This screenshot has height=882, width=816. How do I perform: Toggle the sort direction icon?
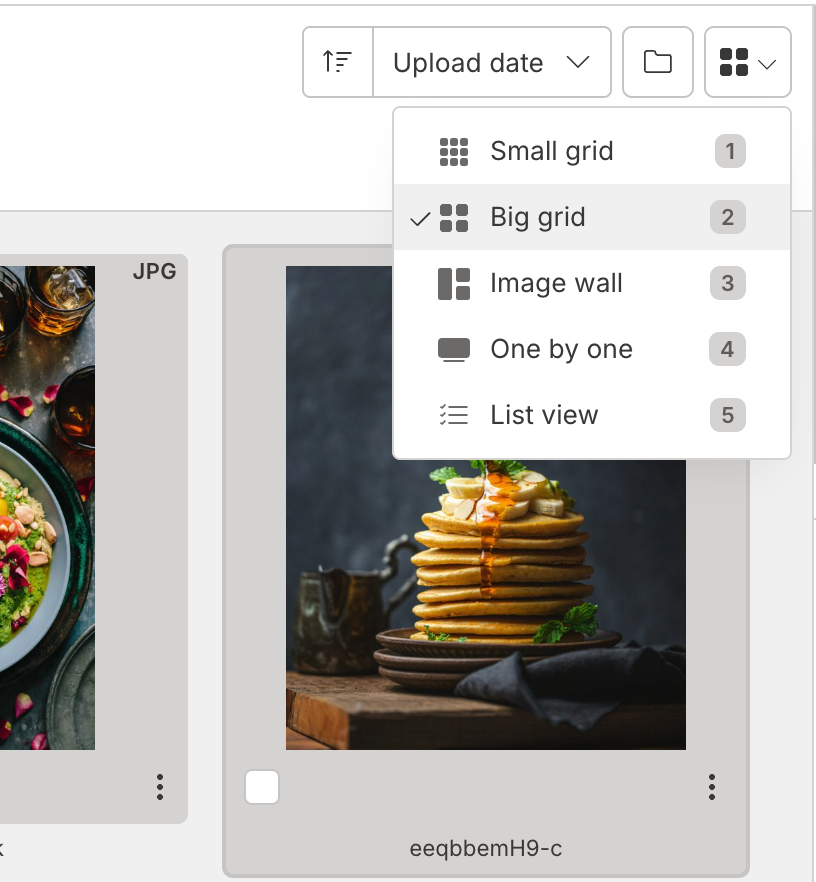click(x=338, y=62)
